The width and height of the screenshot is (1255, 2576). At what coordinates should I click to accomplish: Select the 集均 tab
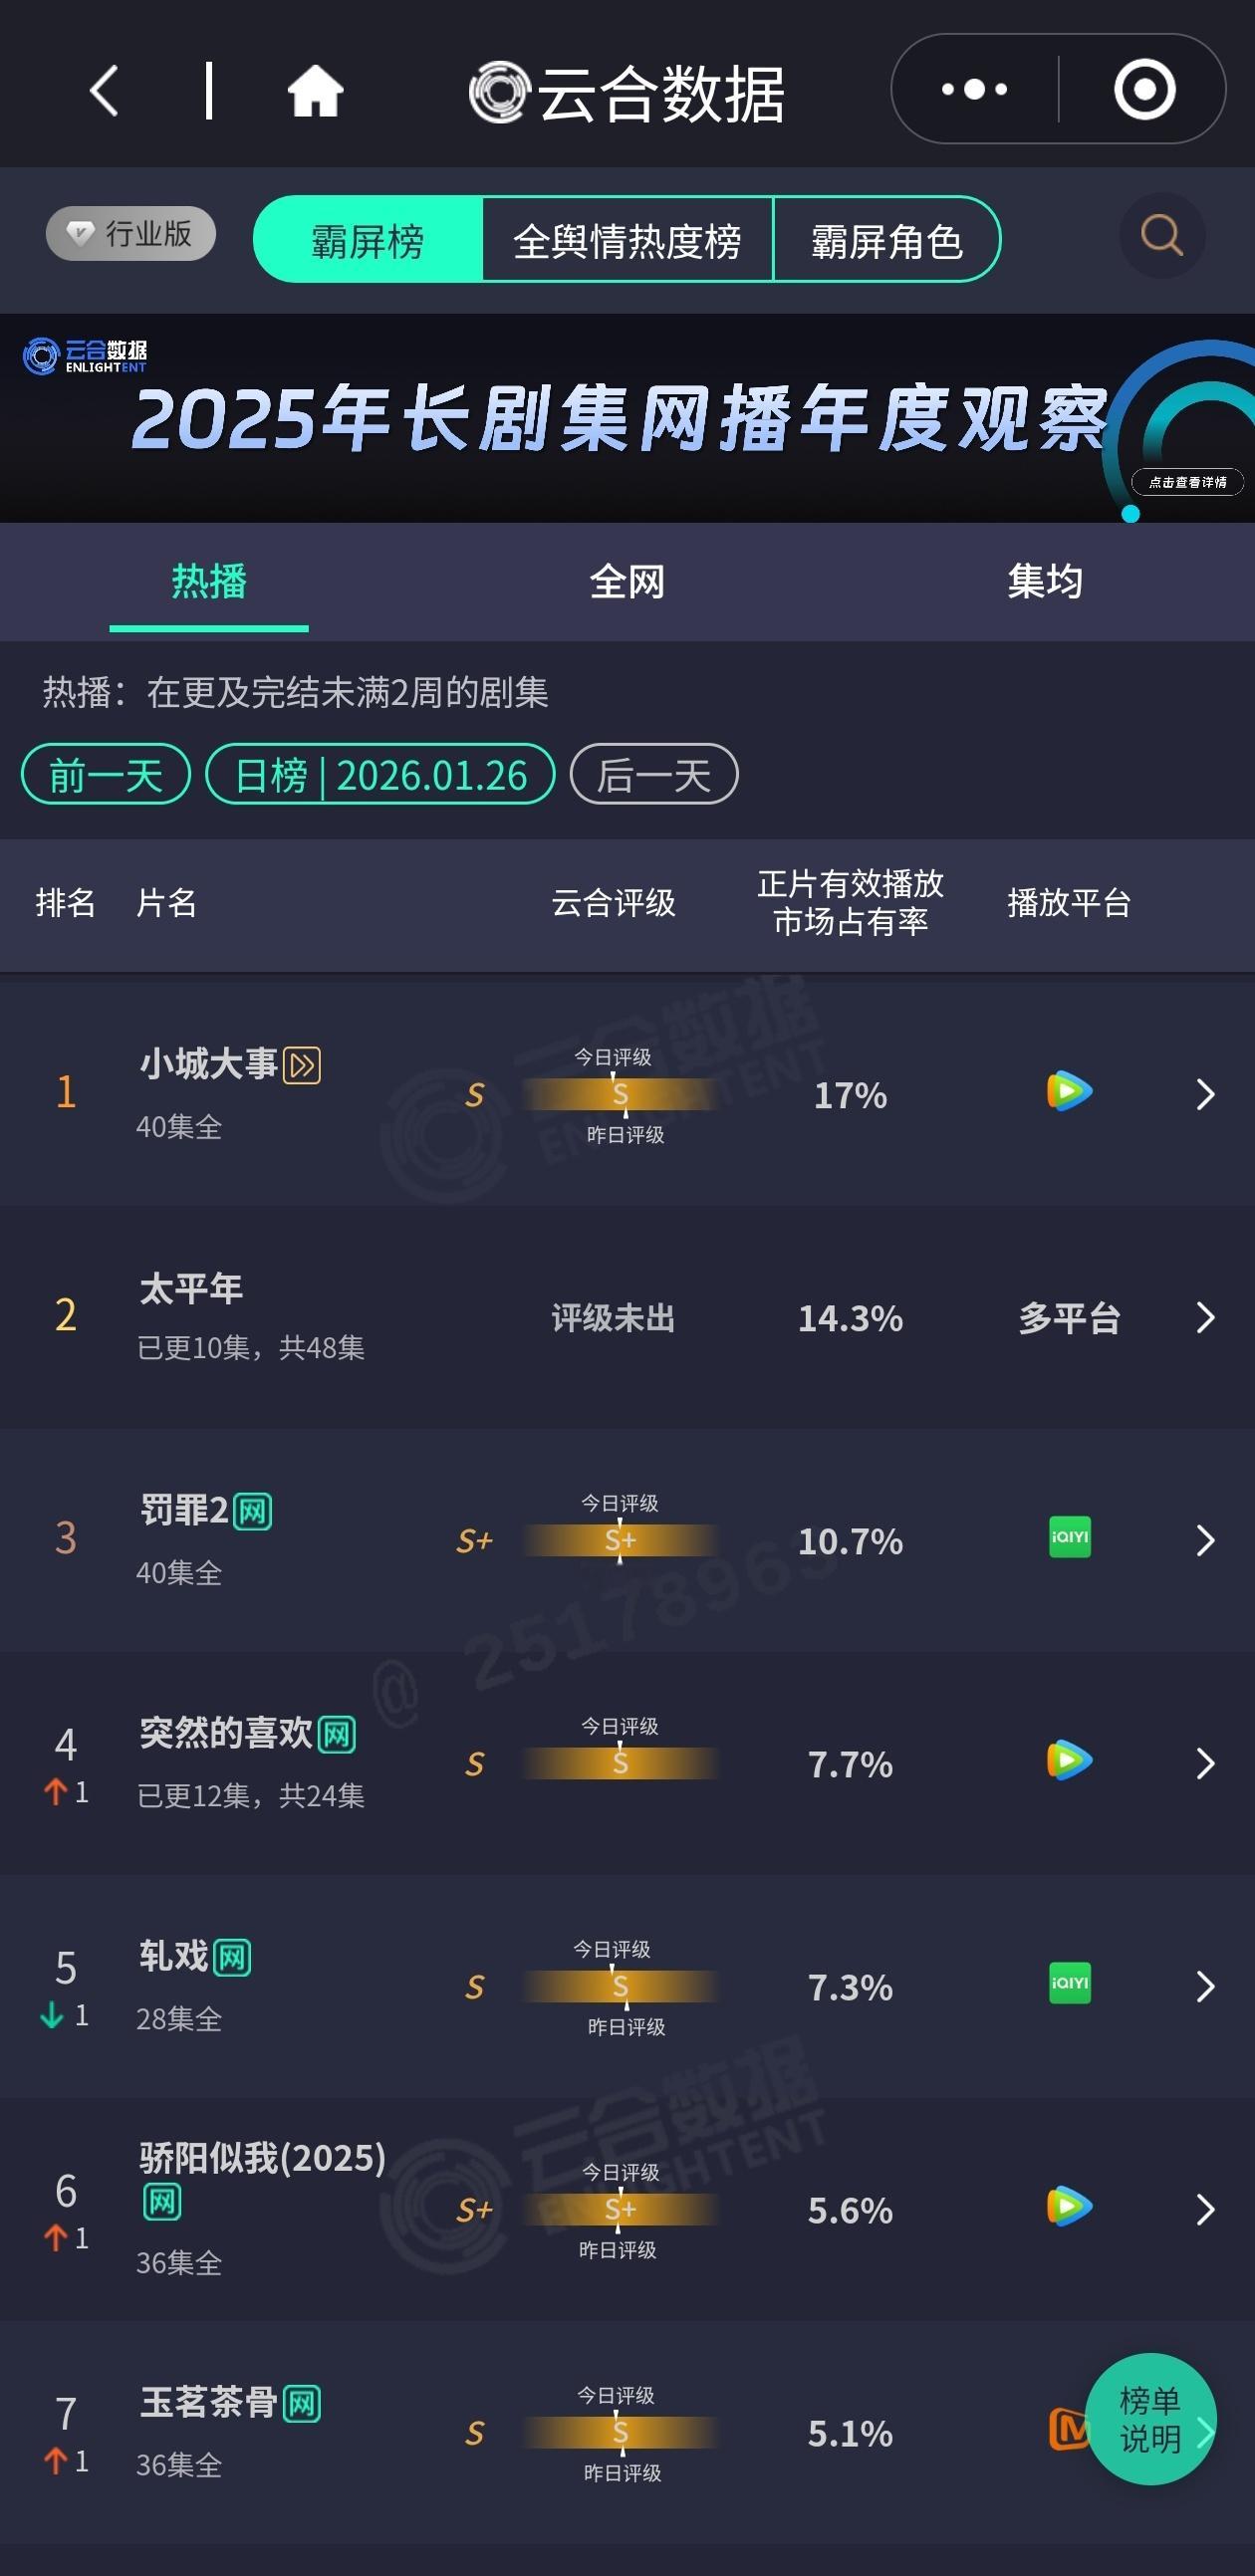click(x=1044, y=583)
